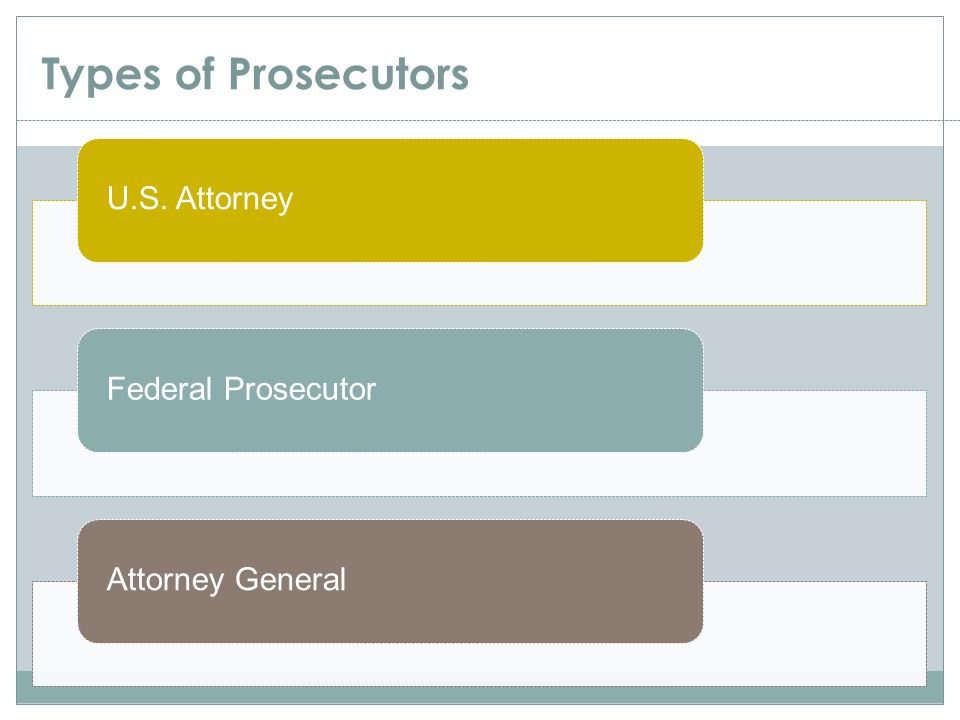Click the white panel beneath the Attorney General box

click(479, 664)
